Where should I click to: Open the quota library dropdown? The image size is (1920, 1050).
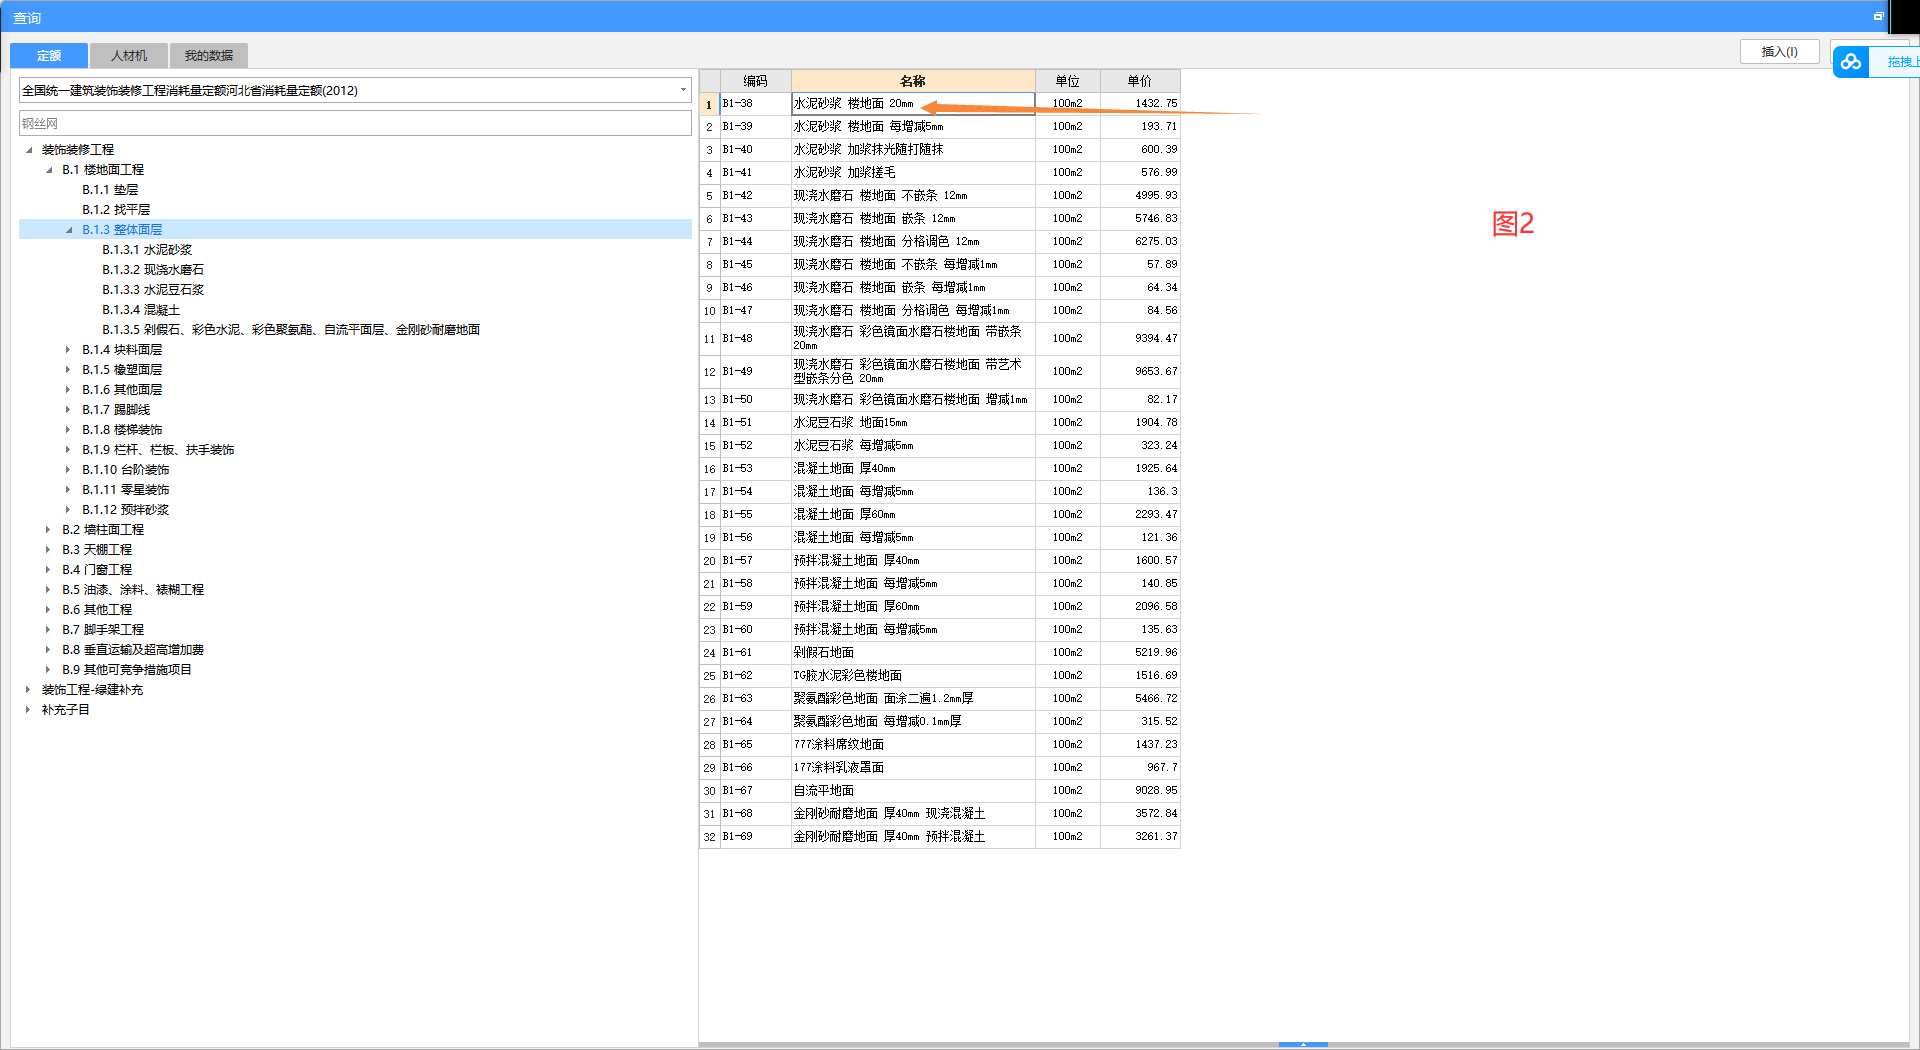(684, 90)
